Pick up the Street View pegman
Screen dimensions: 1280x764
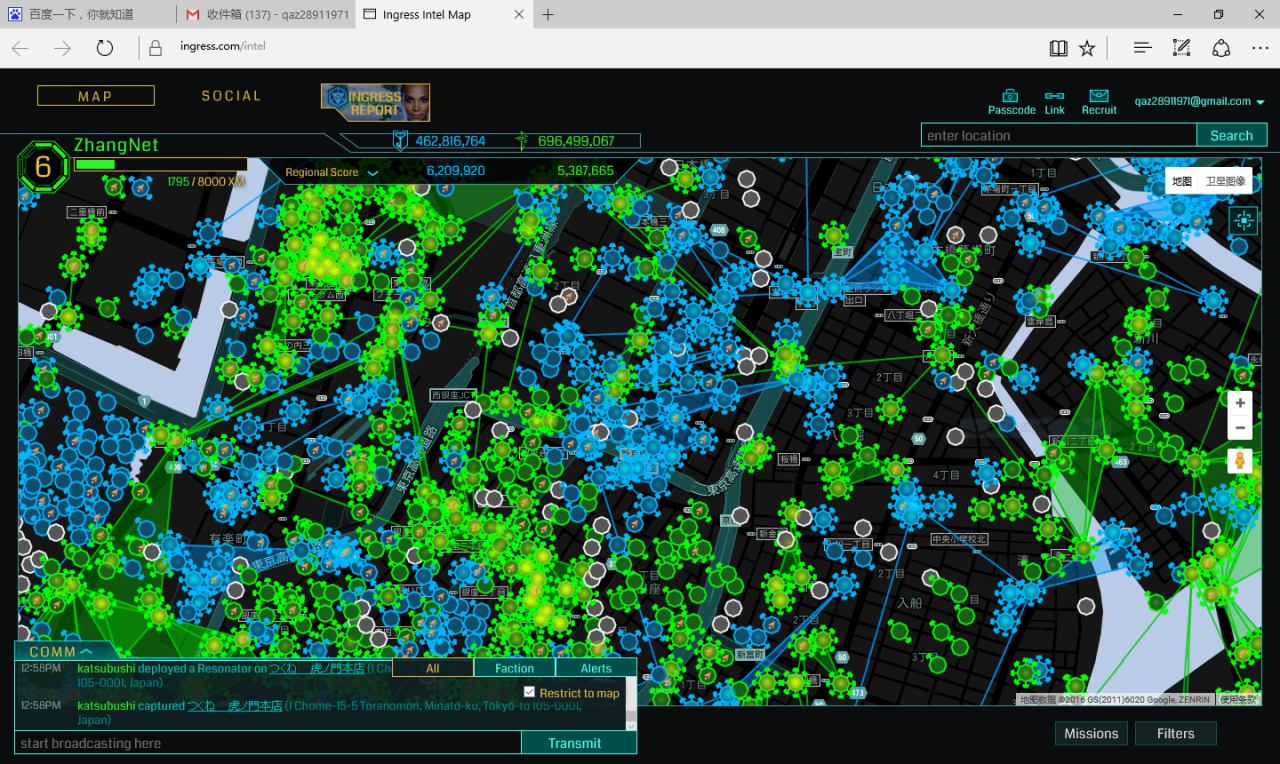(1240, 461)
